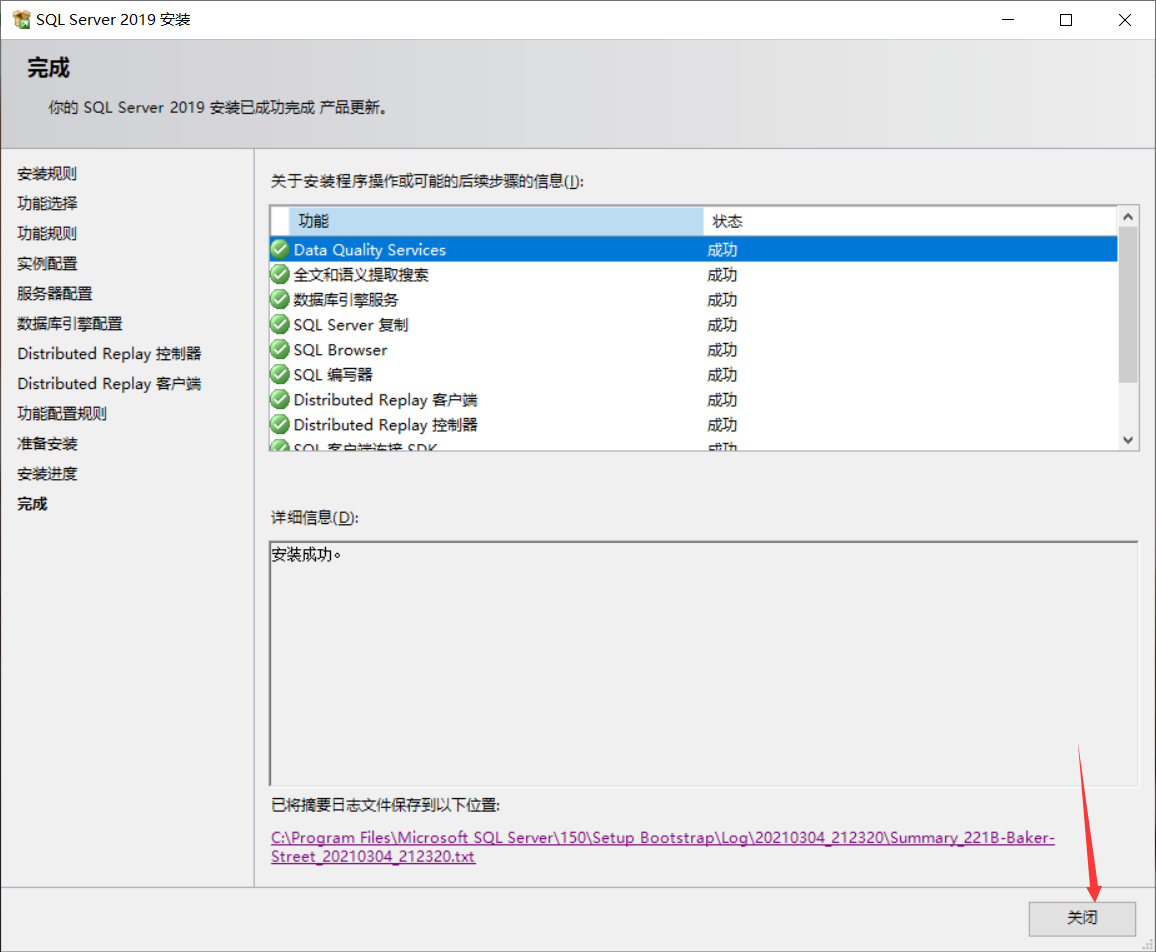Click the 功能选择 step in sidebar
The width and height of the screenshot is (1156, 952).
tap(47, 204)
